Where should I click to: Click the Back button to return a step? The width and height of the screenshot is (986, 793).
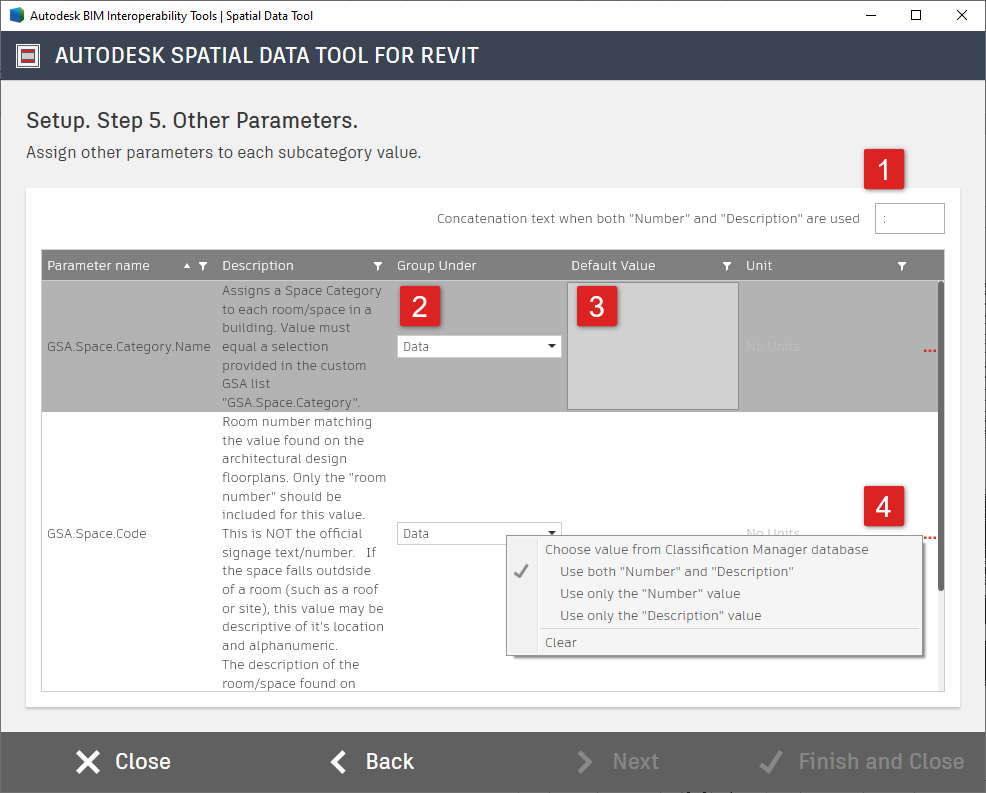(x=370, y=761)
